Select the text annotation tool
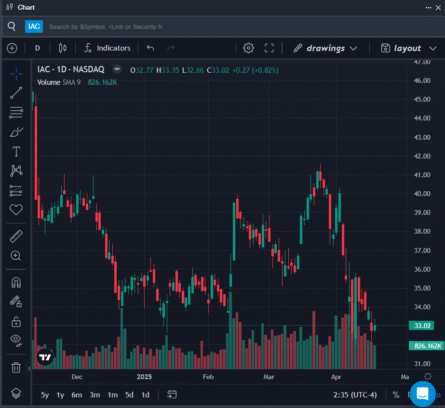Viewport: 445px width, 408px height. click(16, 152)
